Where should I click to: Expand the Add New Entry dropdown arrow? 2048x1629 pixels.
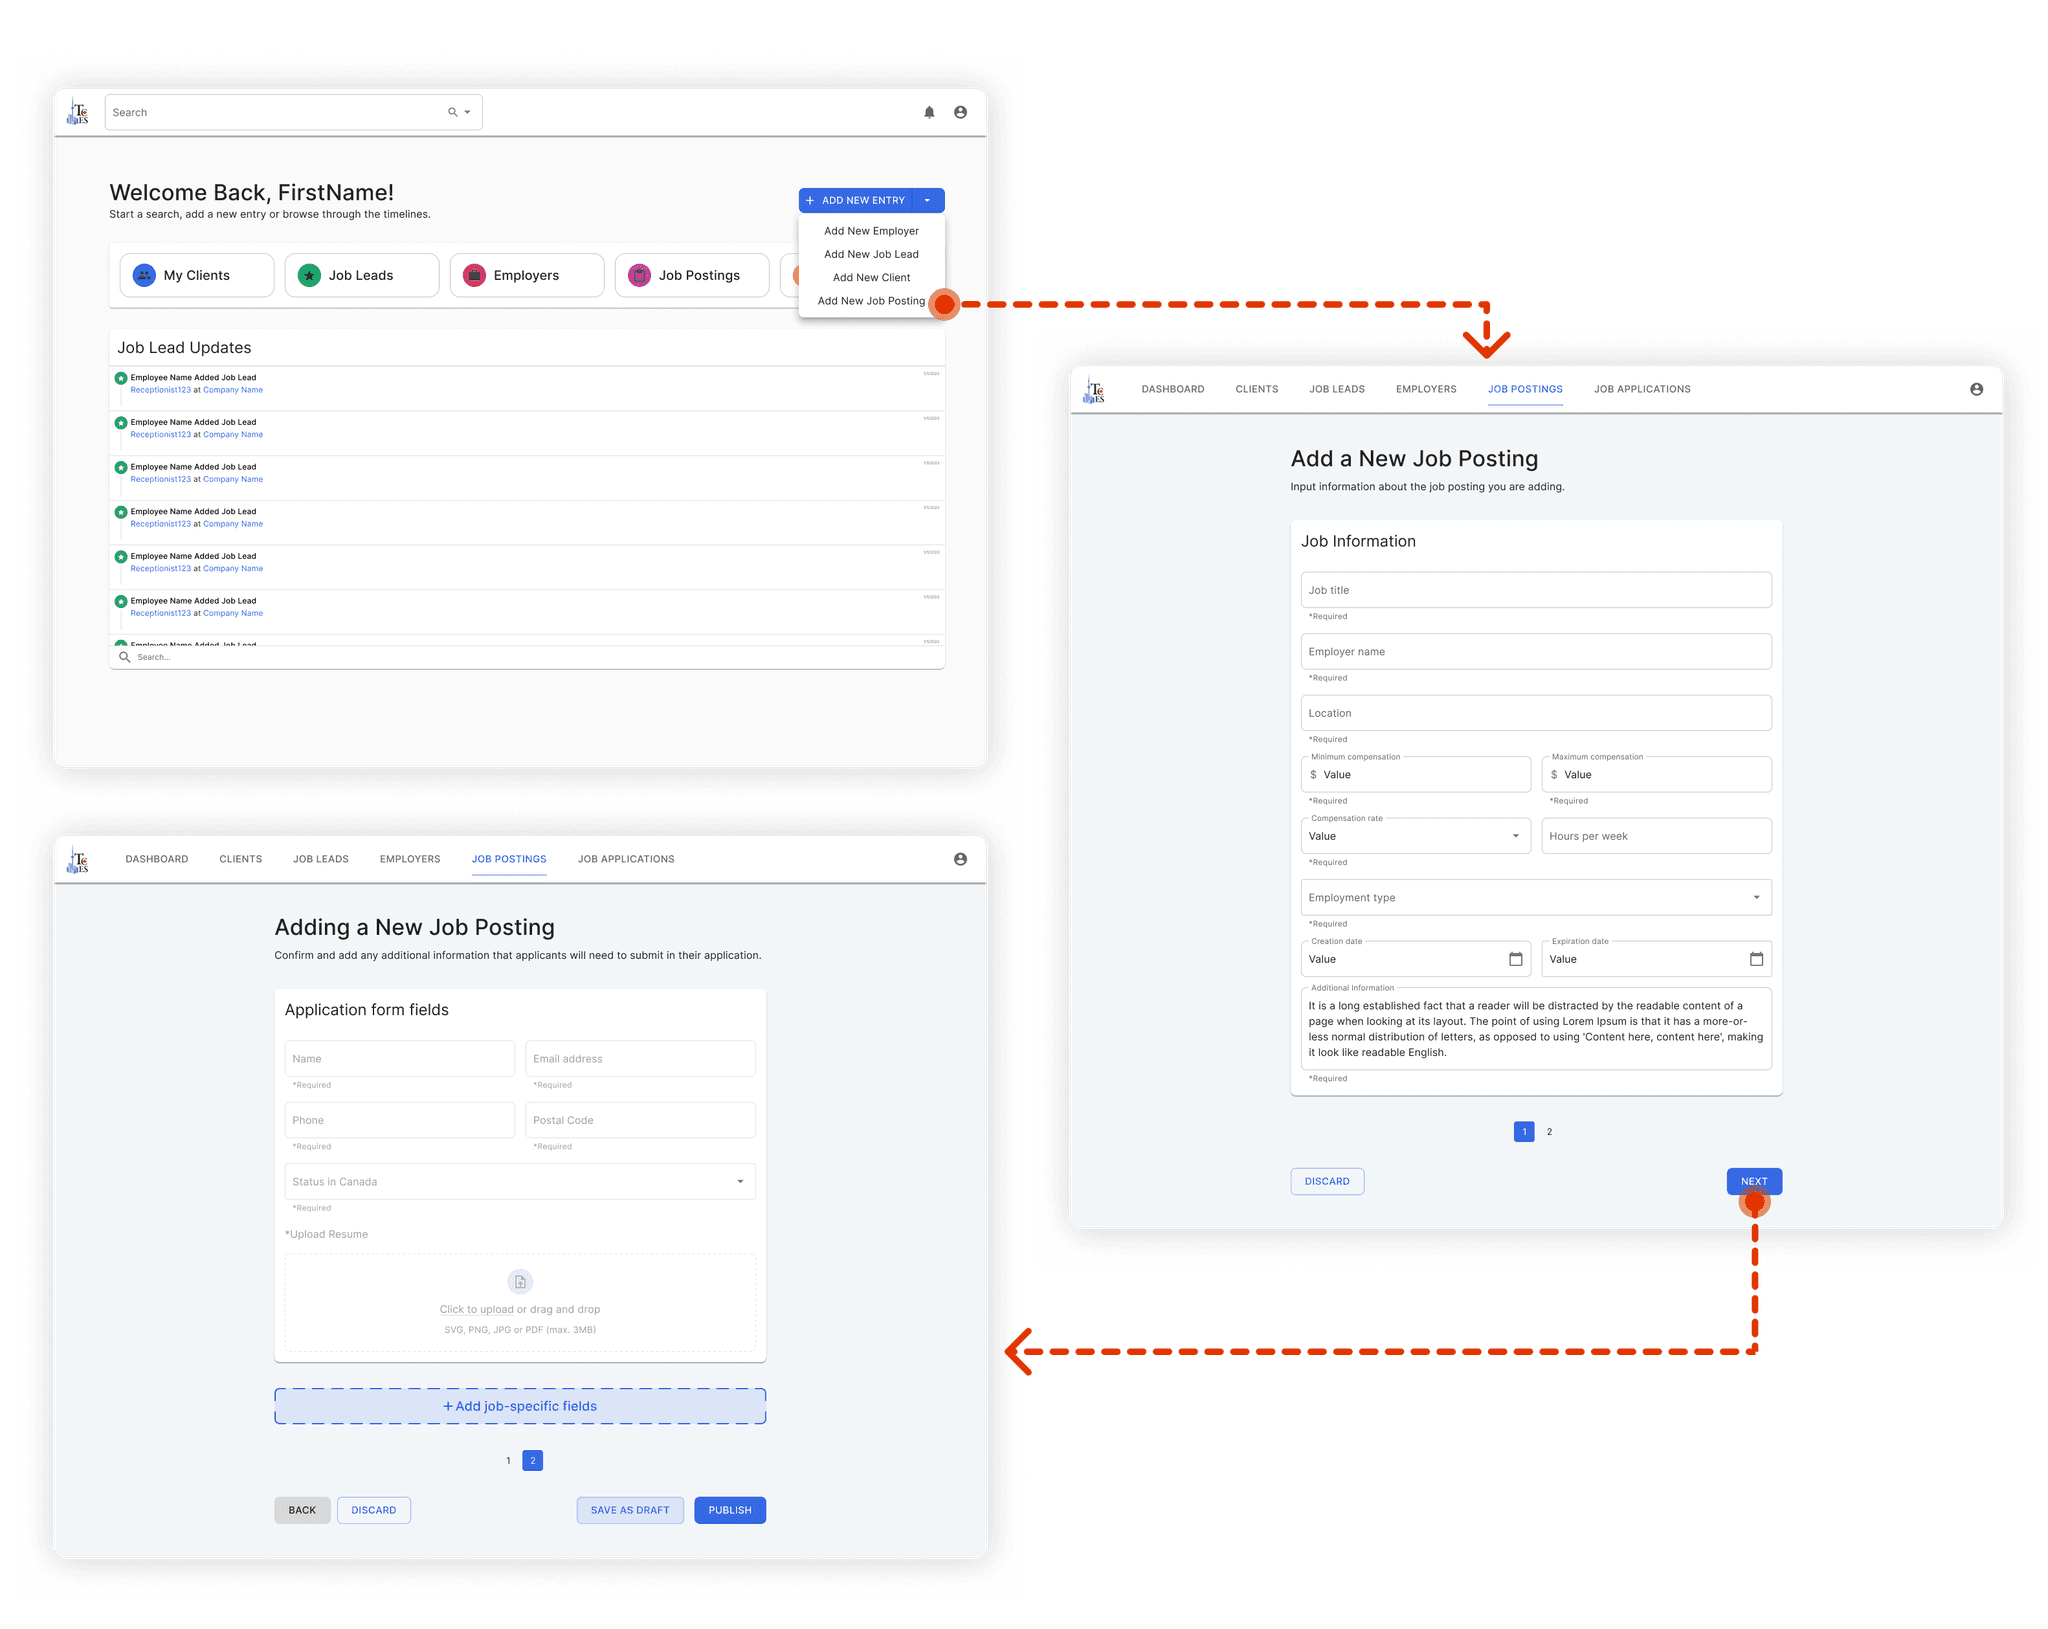[x=928, y=201]
